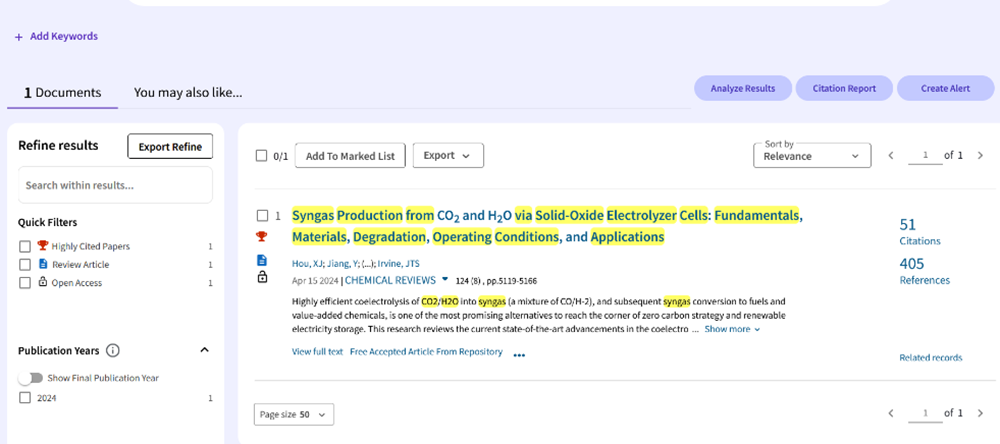Image resolution: width=1000 pixels, height=444 pixels.
Task: Tick the 2024 publication year checkbox
Action: tap(25, 398)
